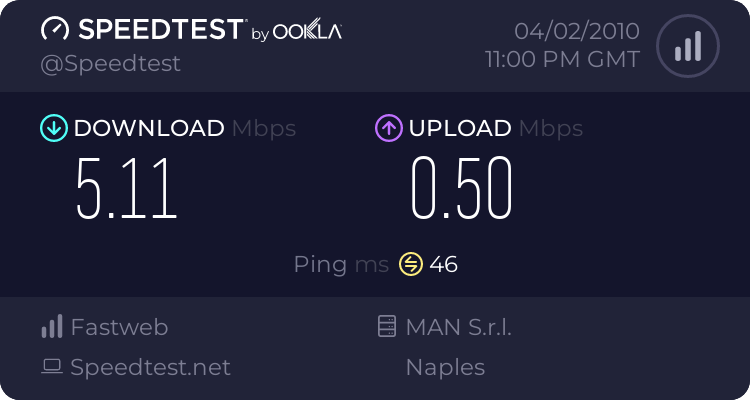Click the yellow ping icon
The width and height of the screenshot is (750, 400).
411,264
